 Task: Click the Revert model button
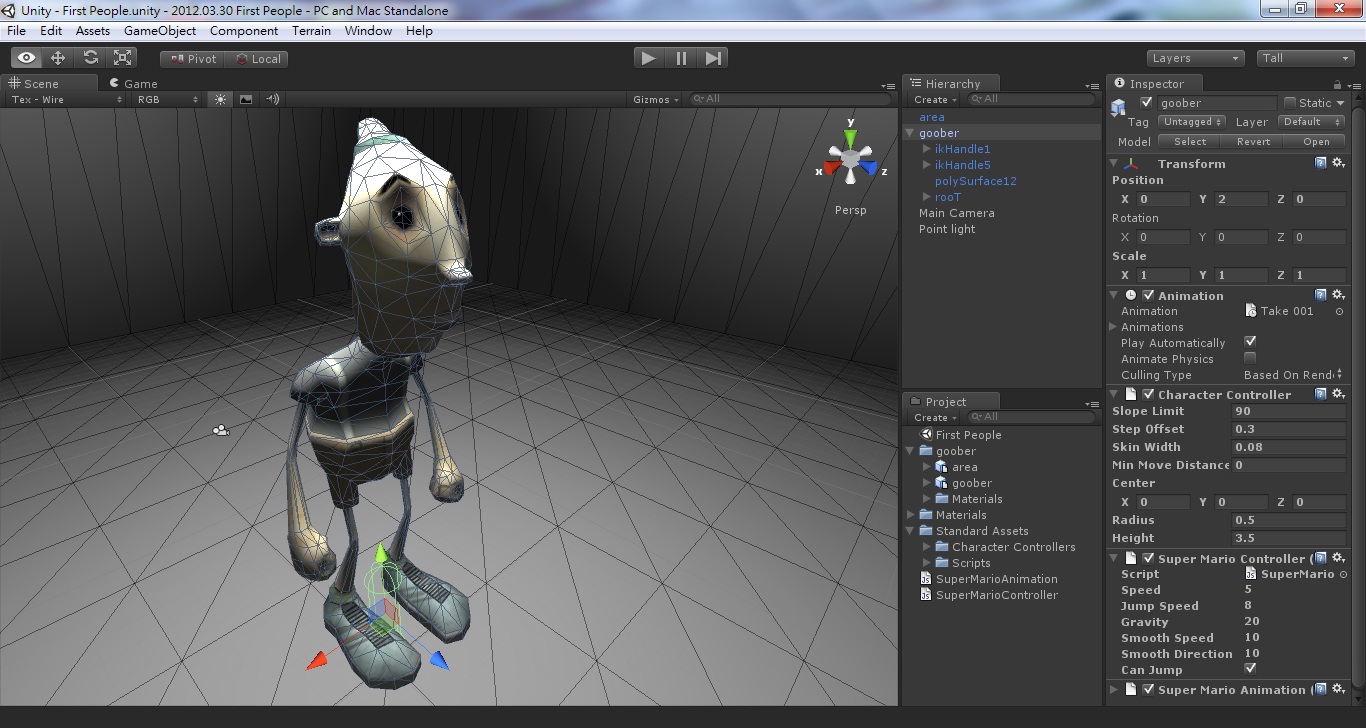1253,142
